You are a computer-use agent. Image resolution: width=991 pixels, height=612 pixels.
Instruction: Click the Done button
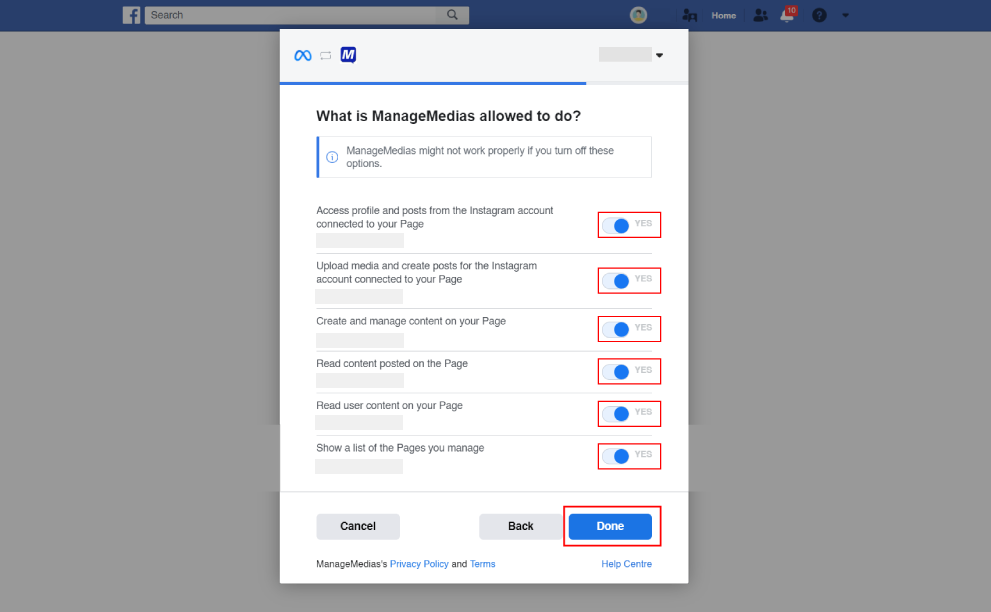coord(610,526)
